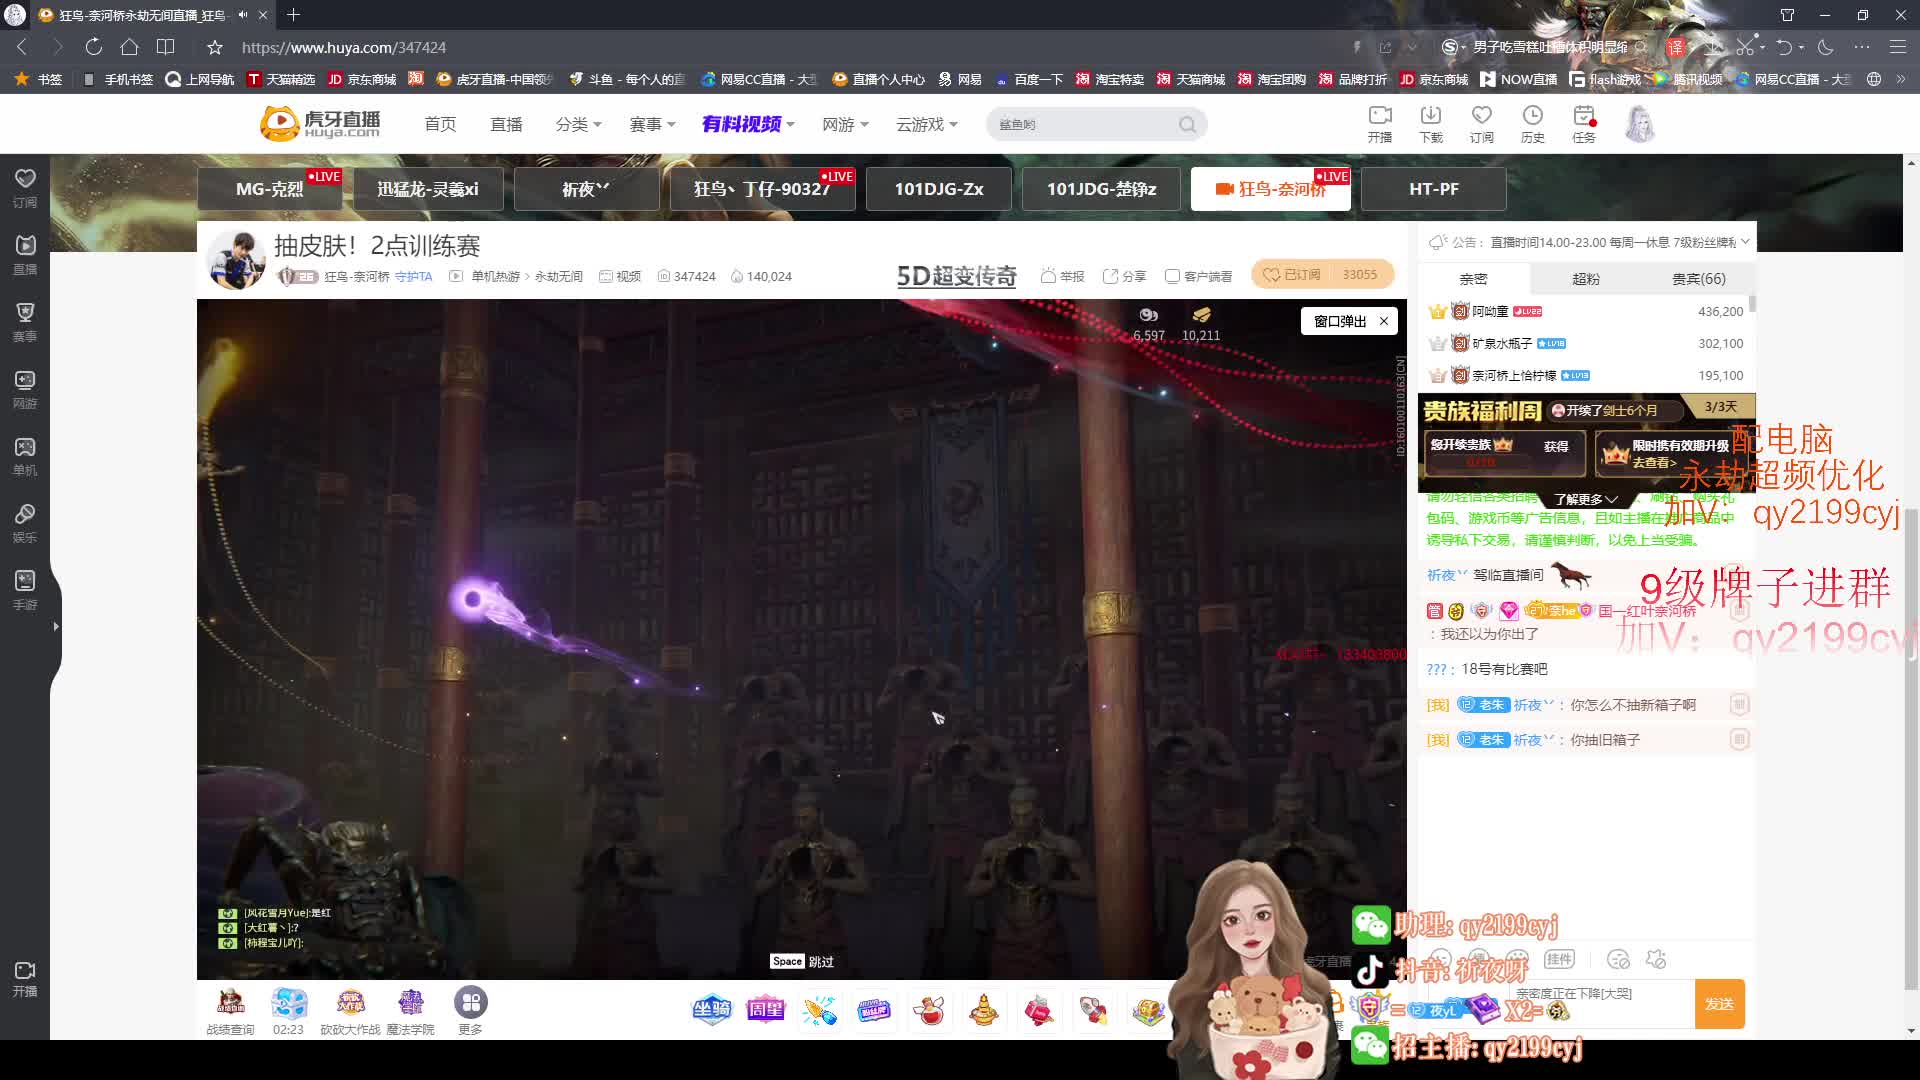1920x1080 pixels.
Task: Switch to the 亲密 tab
Action: pyautogui.click(x=1473, y=279)
